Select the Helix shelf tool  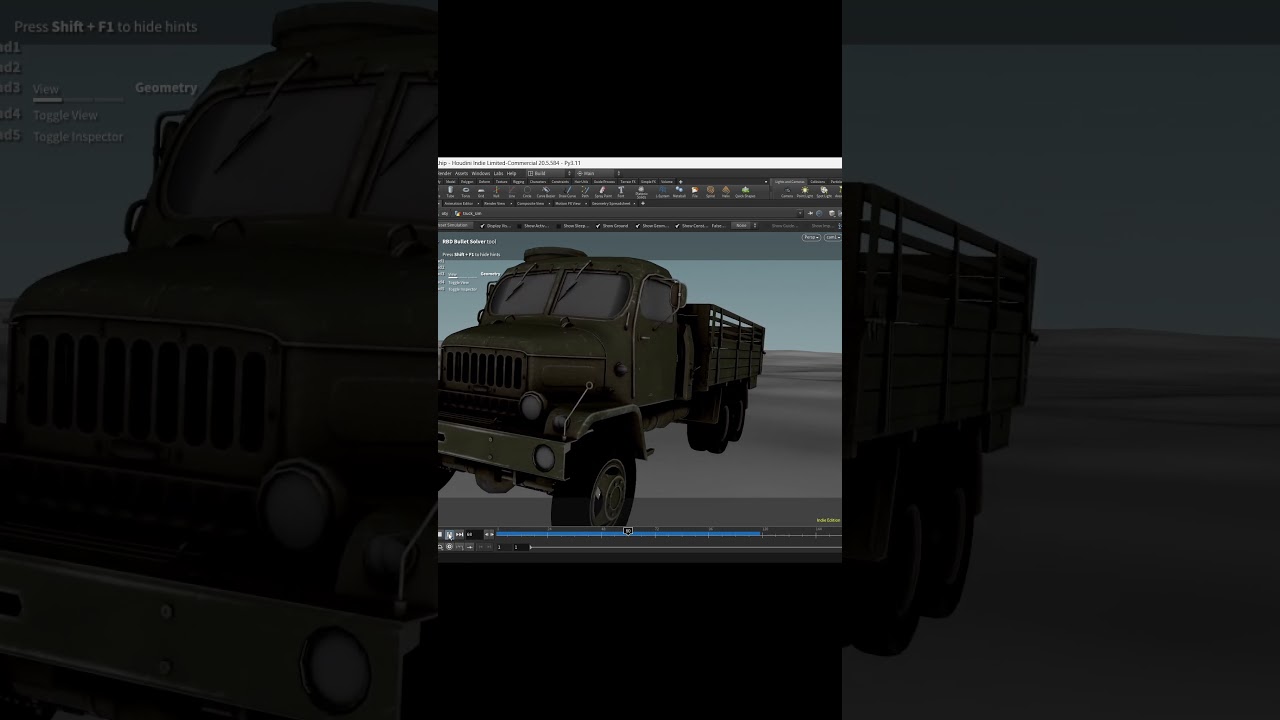coord(726,192)
